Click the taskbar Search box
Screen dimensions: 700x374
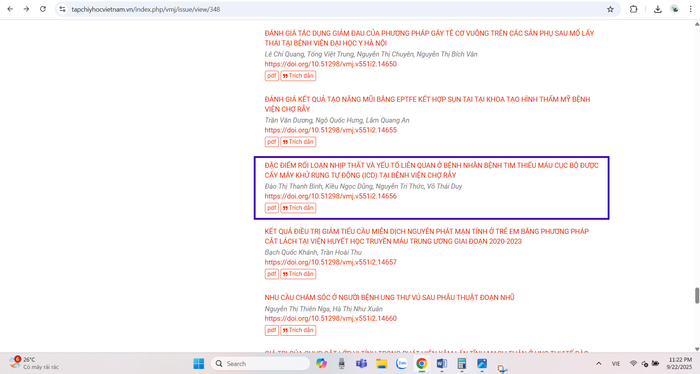coord(260,364)
